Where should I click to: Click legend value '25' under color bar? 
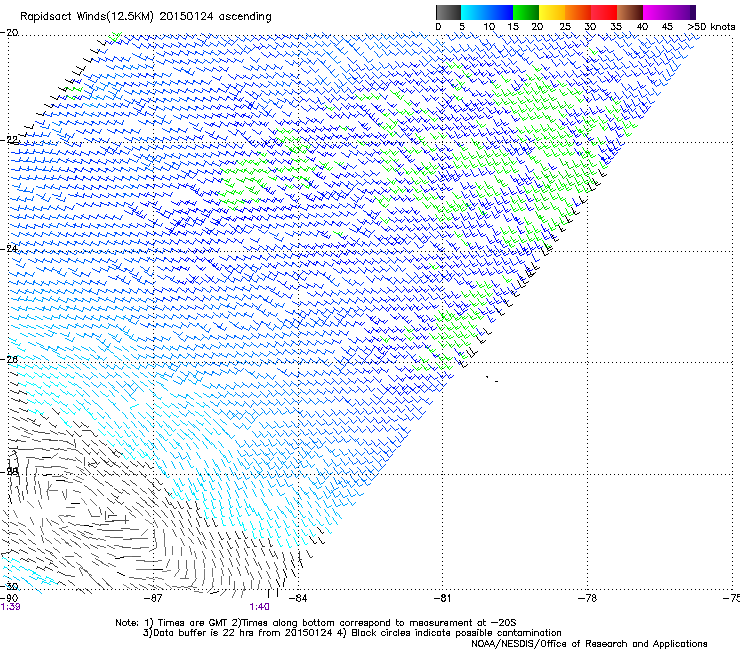coord(565,27)
